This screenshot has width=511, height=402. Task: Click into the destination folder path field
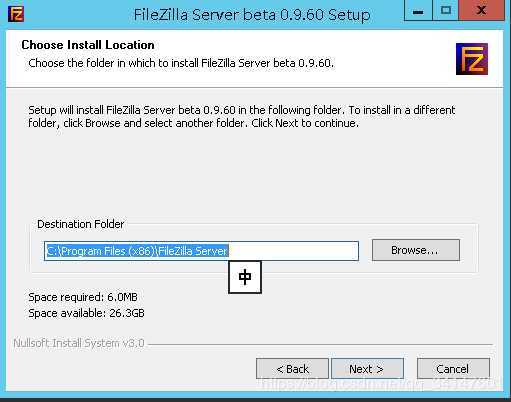pyautogui.click(x=201, y=251)
